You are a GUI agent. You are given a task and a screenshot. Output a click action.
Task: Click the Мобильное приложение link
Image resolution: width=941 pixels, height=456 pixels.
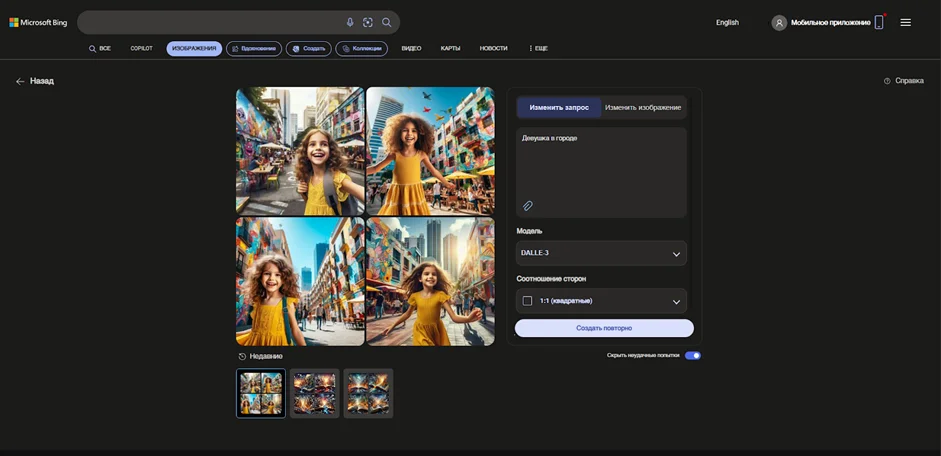(x=831, y=23)
